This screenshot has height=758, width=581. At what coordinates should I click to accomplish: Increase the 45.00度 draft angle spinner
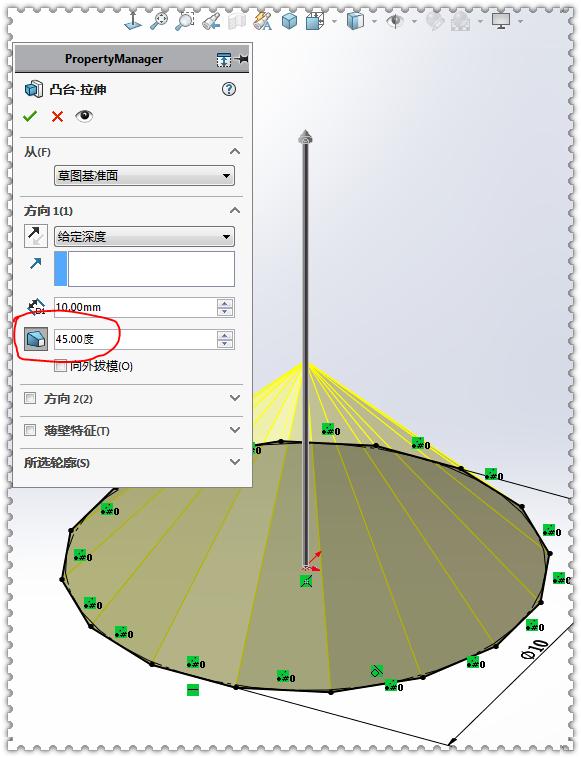point(225,335)
